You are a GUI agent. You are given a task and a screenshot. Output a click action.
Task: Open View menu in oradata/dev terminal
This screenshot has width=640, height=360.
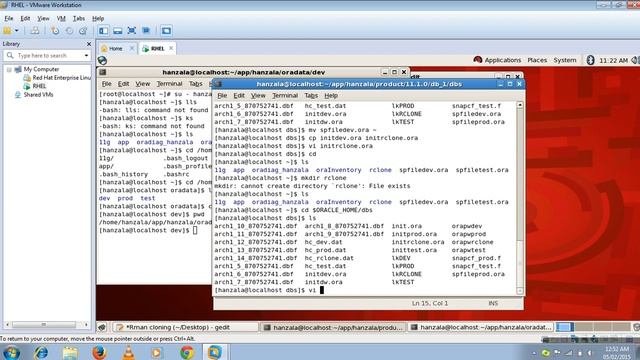[142, 84]
